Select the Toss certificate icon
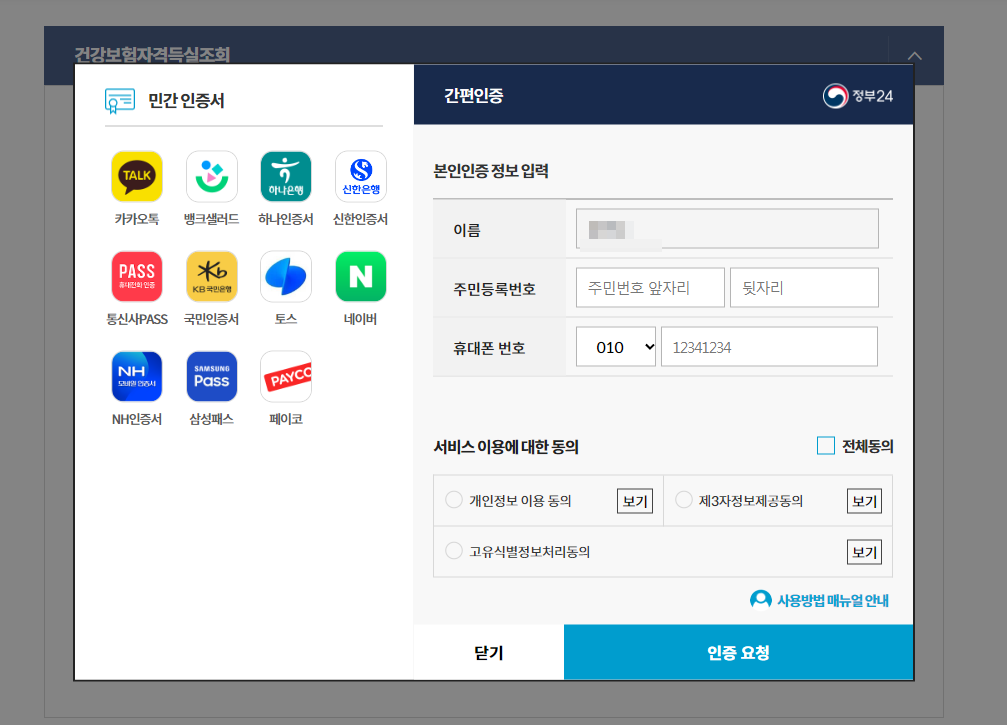The image size is (1007, 725). point(286,277)
